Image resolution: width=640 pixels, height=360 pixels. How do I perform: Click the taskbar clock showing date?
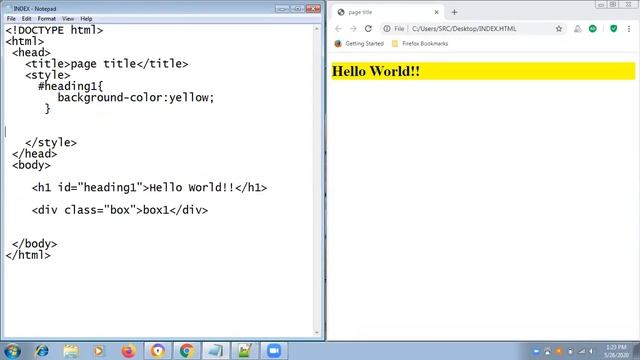tap(616, 351)
